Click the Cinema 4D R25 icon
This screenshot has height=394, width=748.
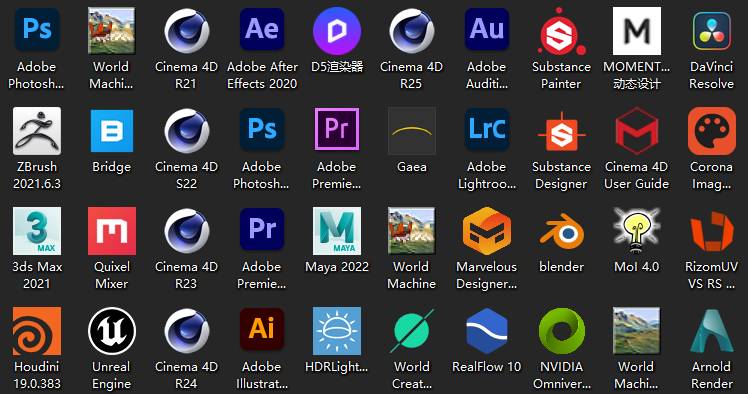click(412, 31)
